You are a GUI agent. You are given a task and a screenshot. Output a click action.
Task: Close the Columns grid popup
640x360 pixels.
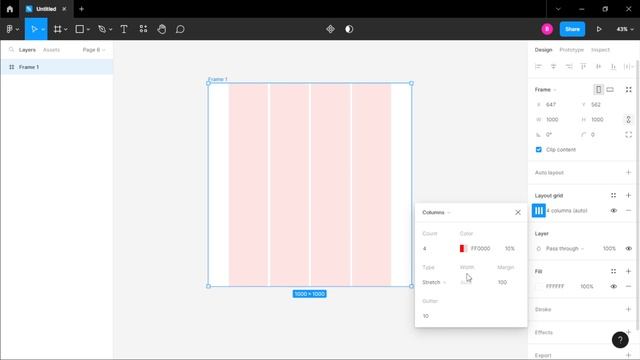pyautogui.click(x=518, y=212)
